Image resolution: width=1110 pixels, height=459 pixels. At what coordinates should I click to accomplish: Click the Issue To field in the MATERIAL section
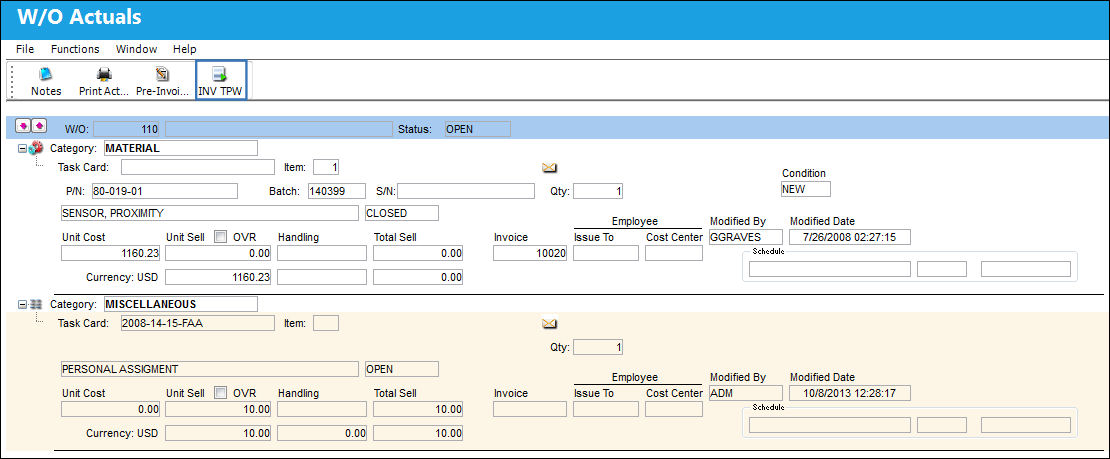(x=605, y=253)
